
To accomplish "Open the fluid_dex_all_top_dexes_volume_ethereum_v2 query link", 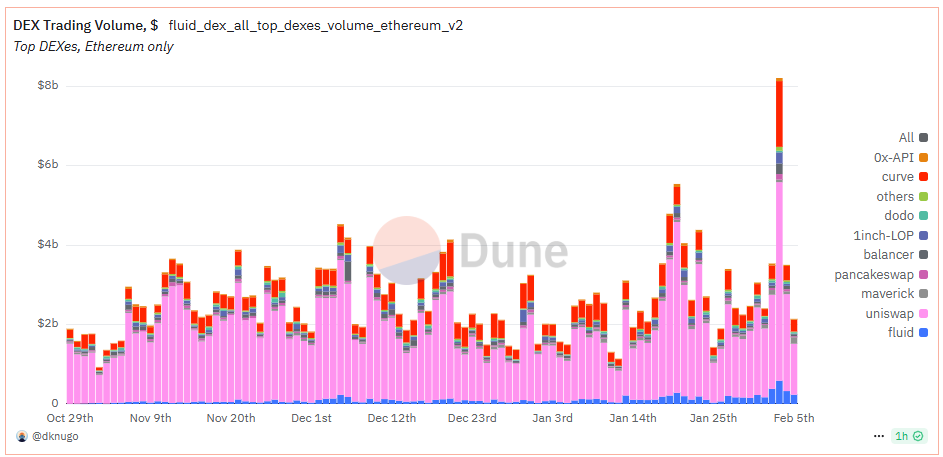I will [316, 26].
